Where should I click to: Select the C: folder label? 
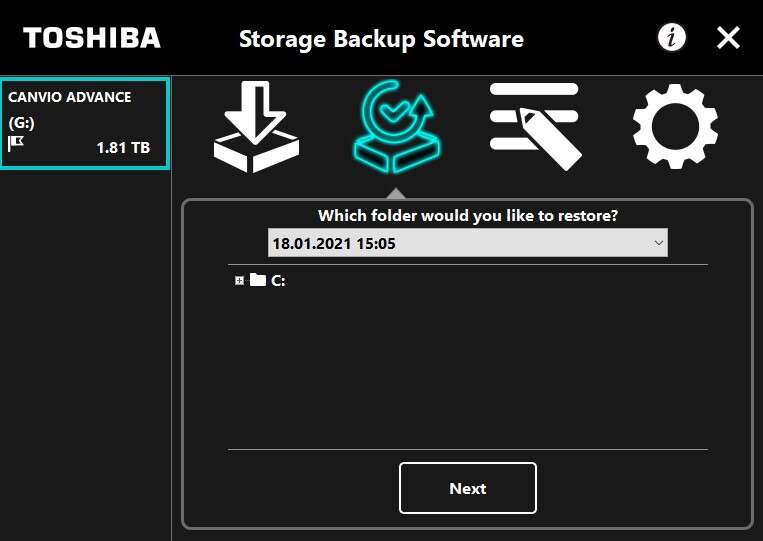pyautogui.click(x=278, y=281)
